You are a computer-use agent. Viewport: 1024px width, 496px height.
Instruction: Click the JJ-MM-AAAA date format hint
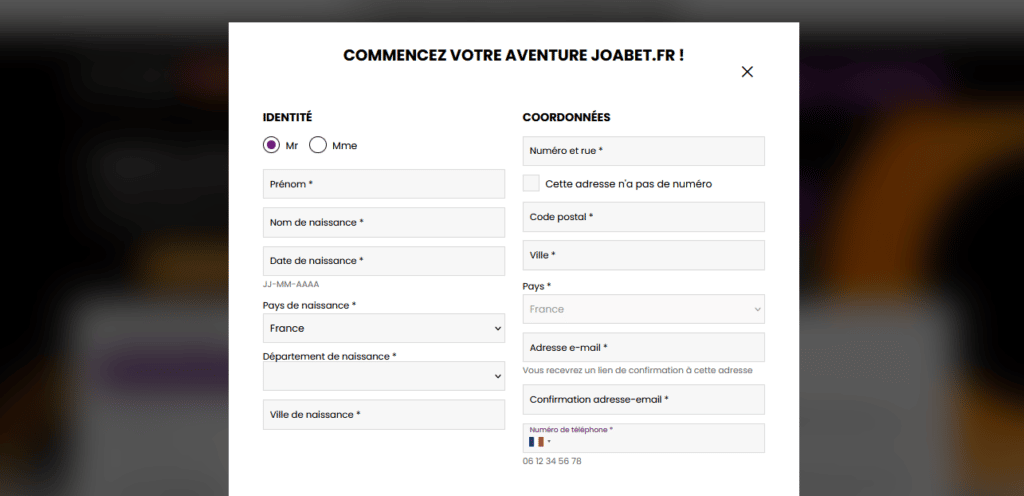tap(291, 285)
